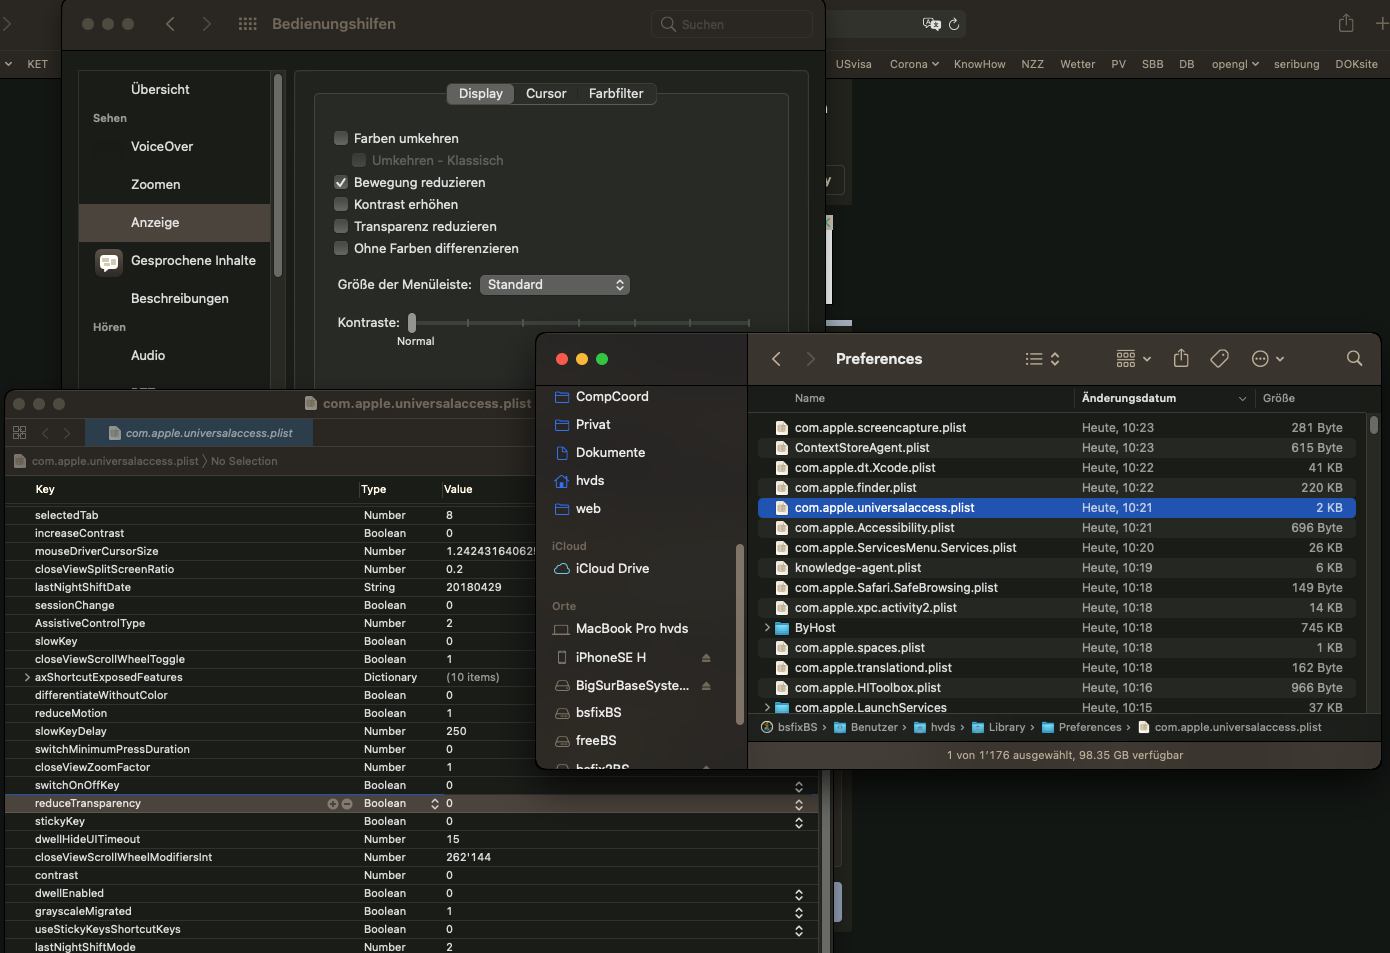The width and height of the screenshot is (1390, 953).
Task: Expand the axShortcutExposedFeatures dictionary
Action: click(27, 678)
